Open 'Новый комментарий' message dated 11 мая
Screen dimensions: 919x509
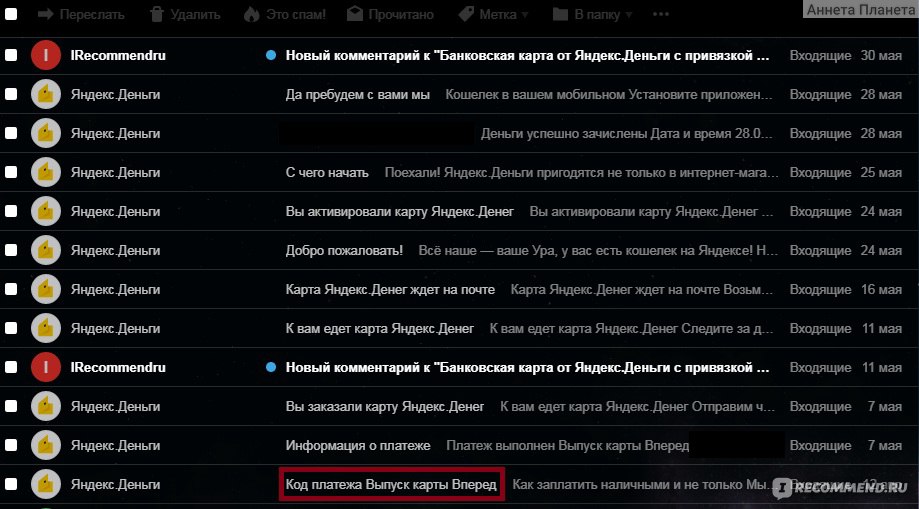(527, 368)
